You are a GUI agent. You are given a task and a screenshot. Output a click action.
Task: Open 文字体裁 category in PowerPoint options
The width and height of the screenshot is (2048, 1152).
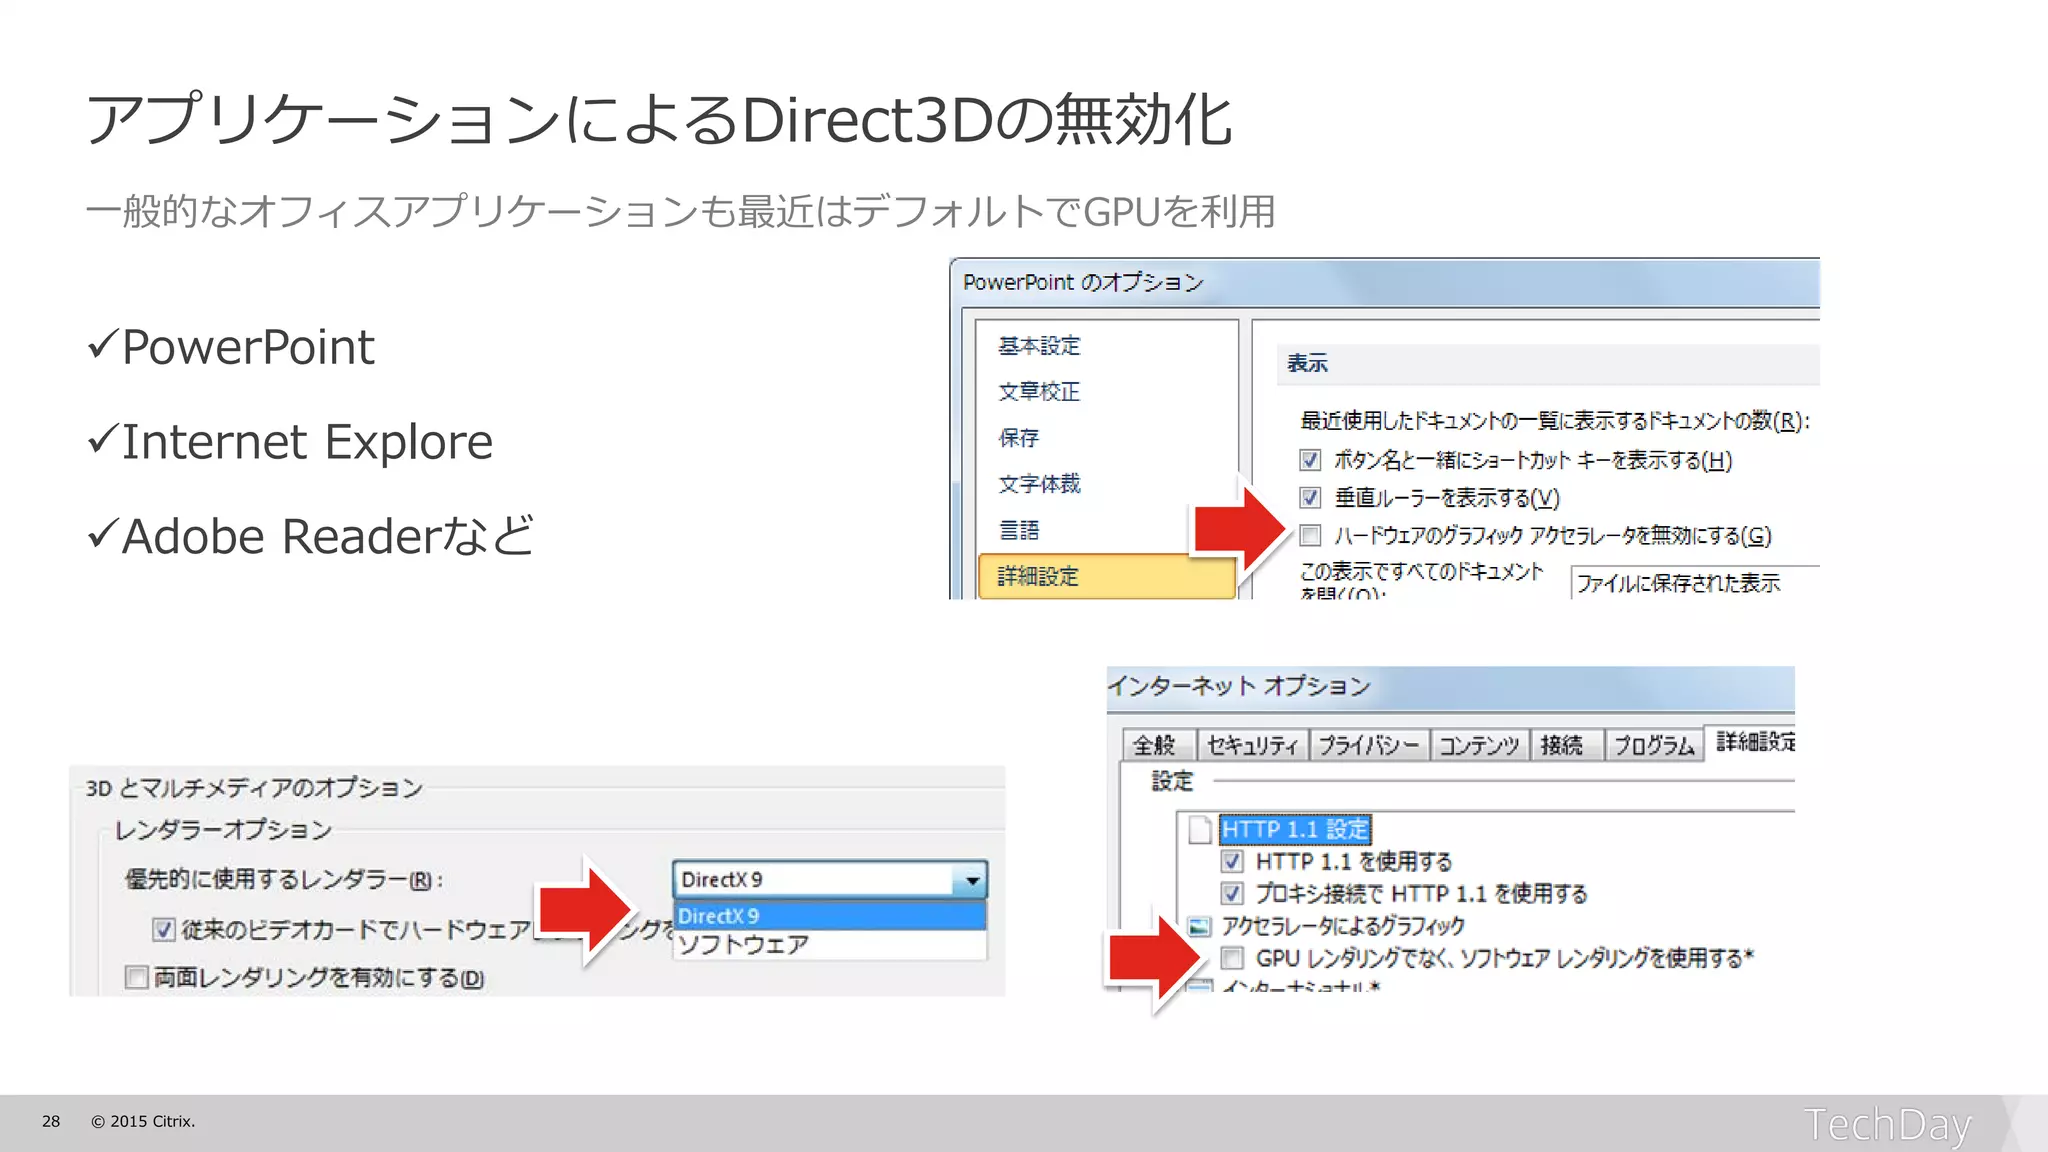(x=1039, y=484)
